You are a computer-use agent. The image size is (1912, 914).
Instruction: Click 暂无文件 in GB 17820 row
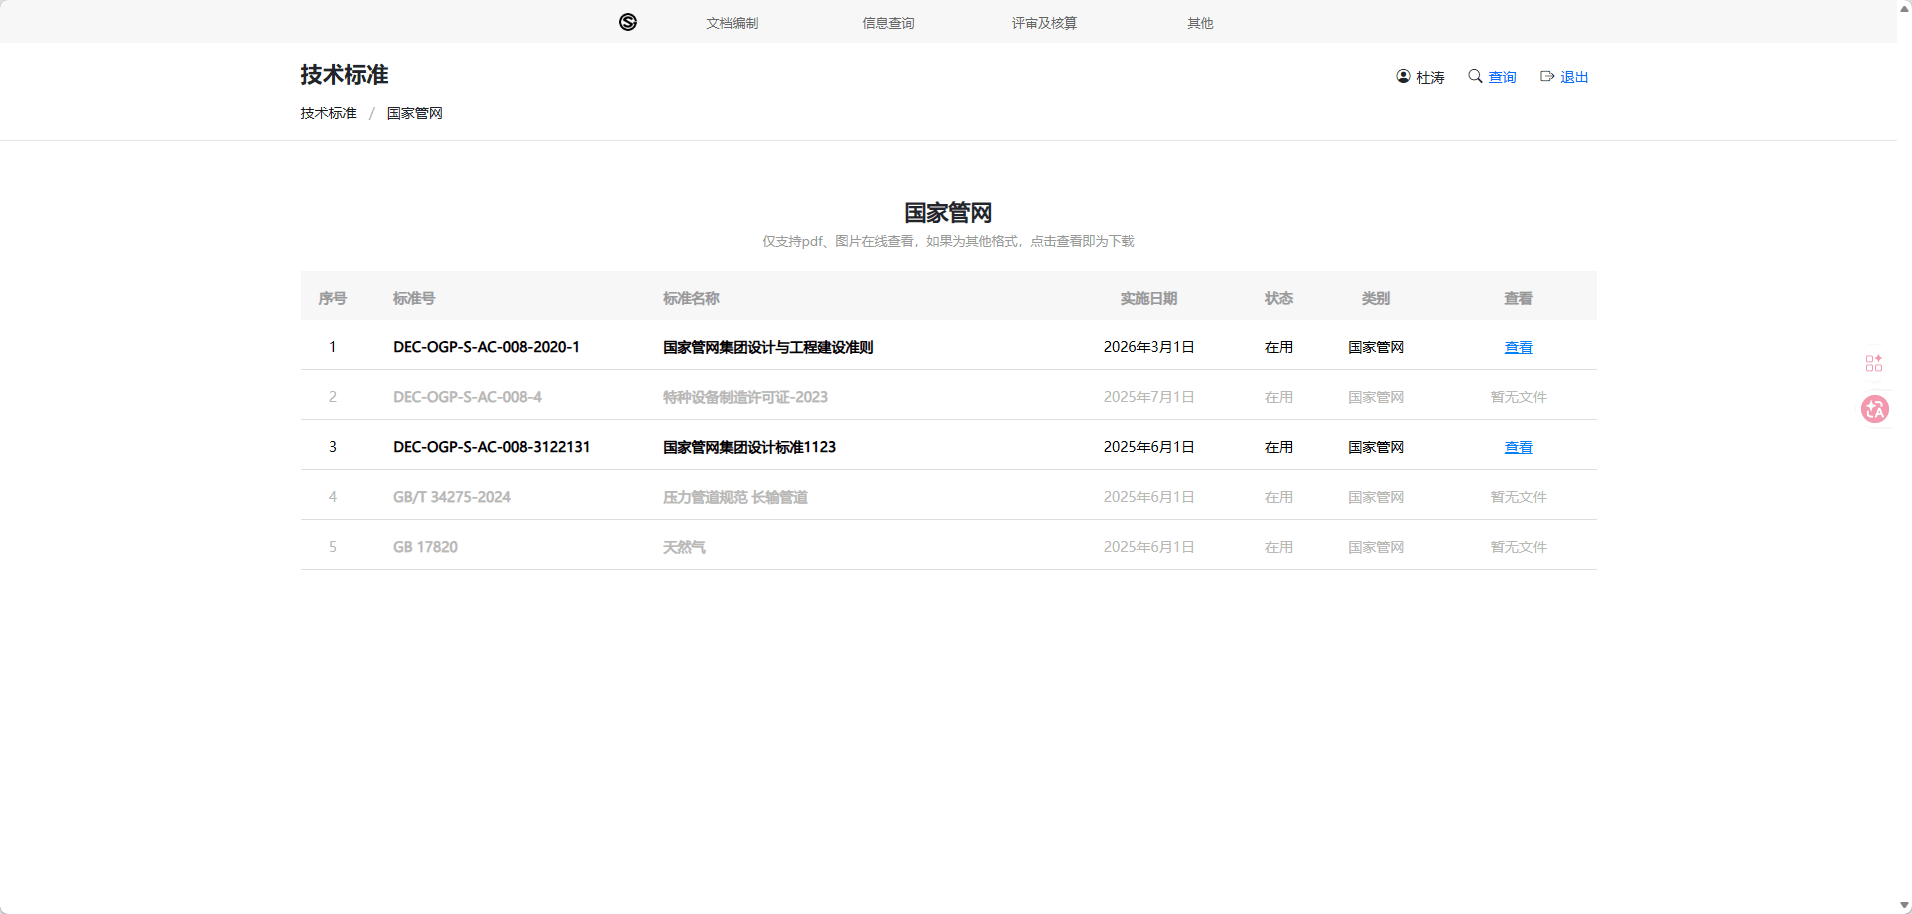(1518, 547)
